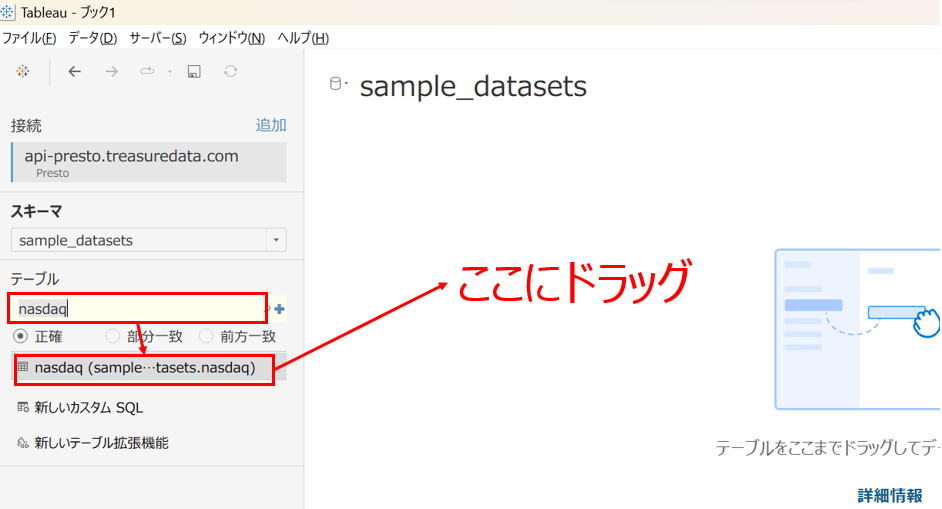Select the 前方一致 prefix match radio button
Image resolution: width=942 pixels, height=509 pixels.
[x=206, y=336]
